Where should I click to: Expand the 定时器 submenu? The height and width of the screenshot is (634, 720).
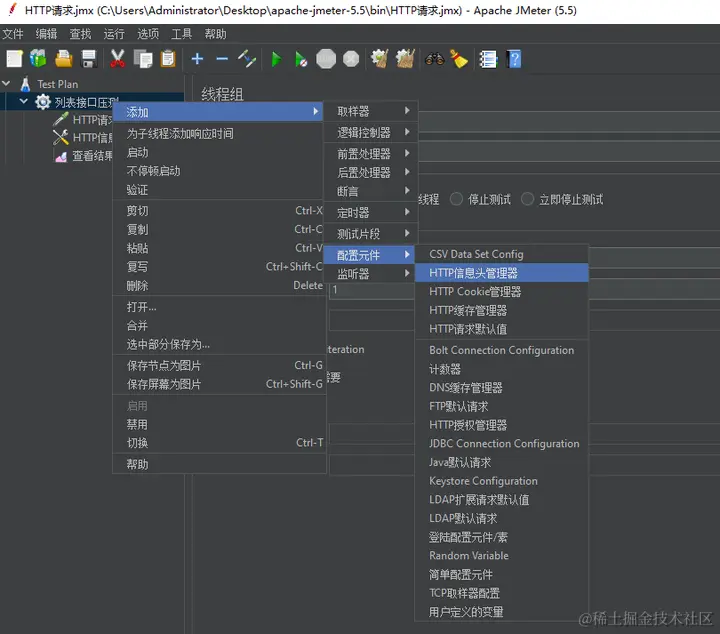371,212
